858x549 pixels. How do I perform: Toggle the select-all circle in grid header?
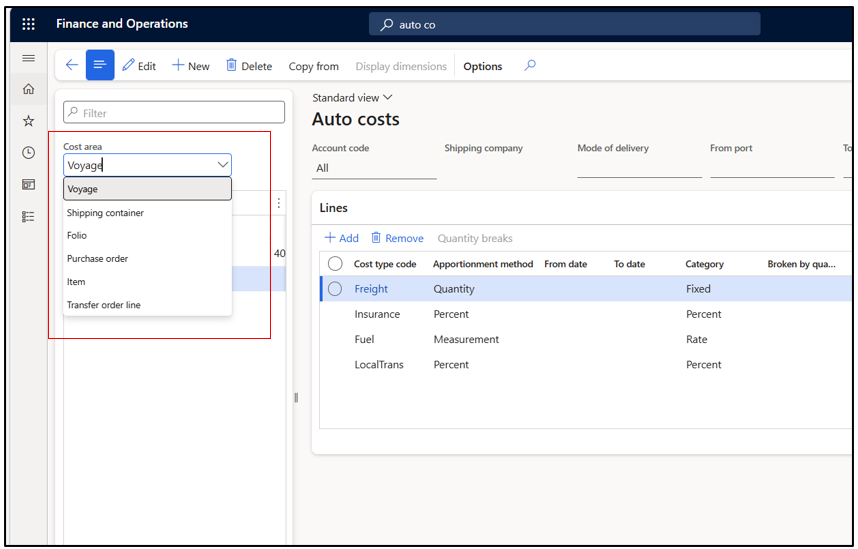pyautogui.click(x=335, y=264)
